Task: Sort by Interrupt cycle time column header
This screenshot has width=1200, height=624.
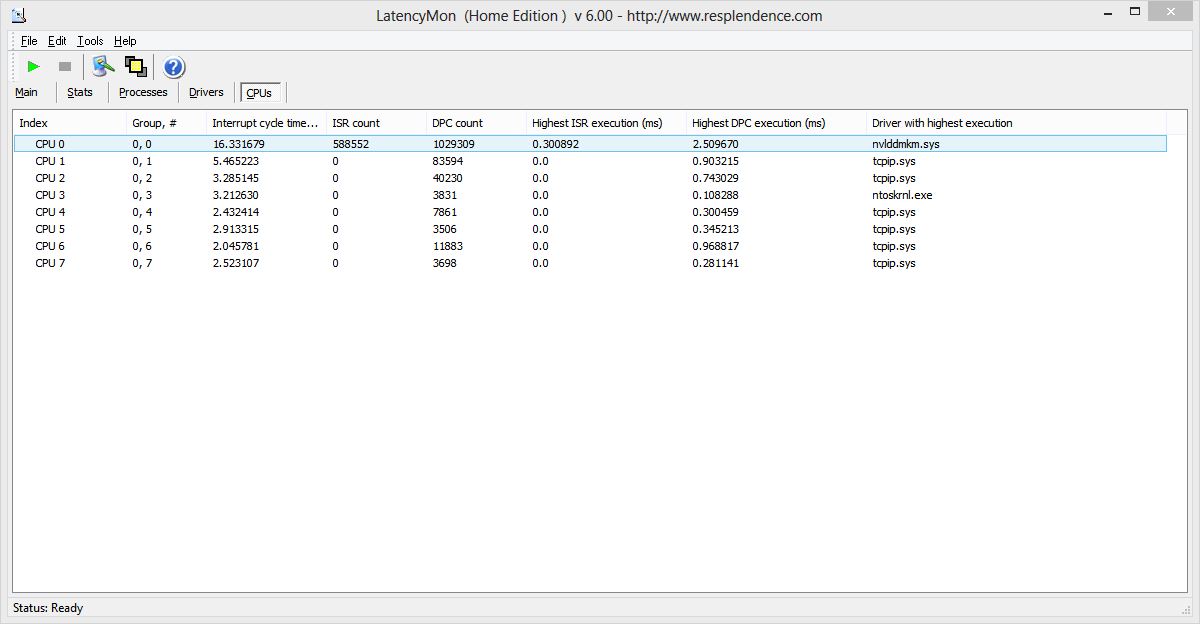Action: tap(267, 123)
